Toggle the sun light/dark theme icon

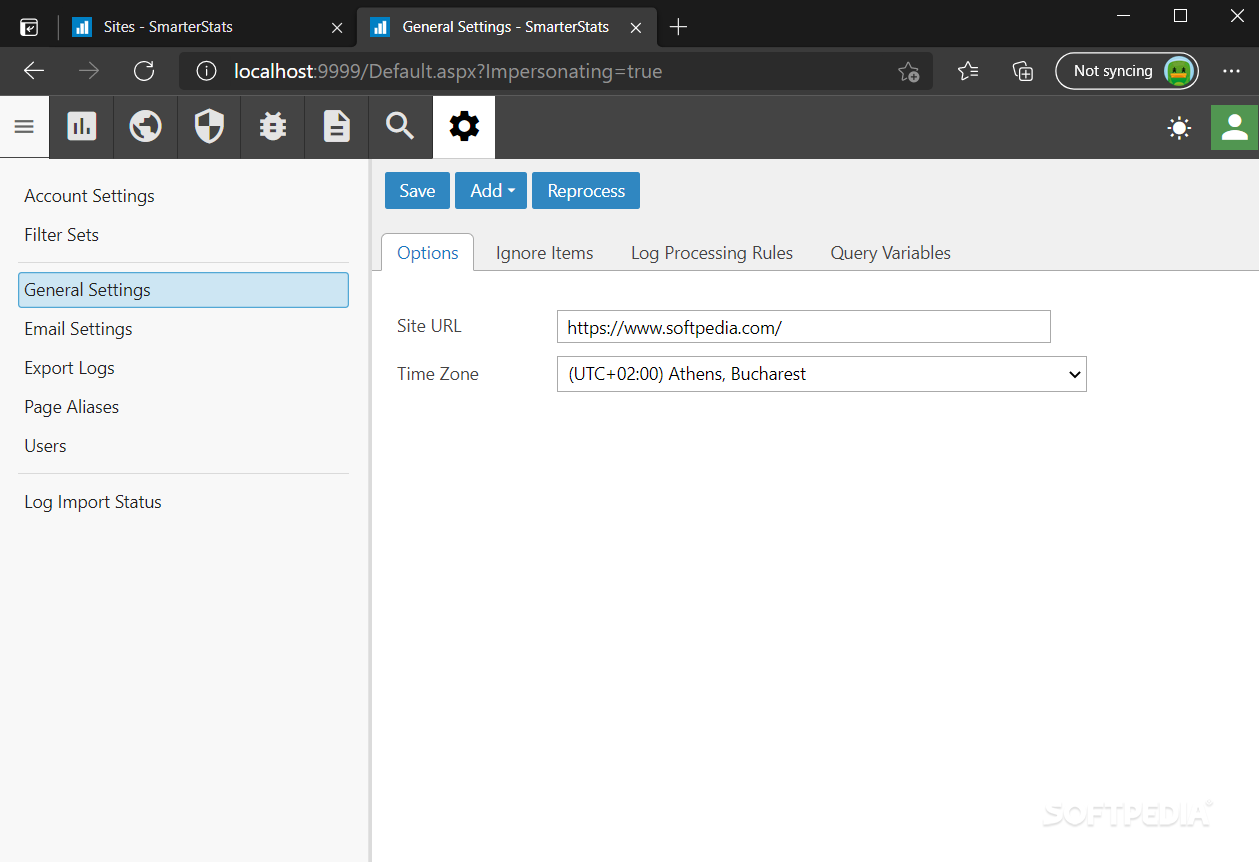click(1180, 128)
